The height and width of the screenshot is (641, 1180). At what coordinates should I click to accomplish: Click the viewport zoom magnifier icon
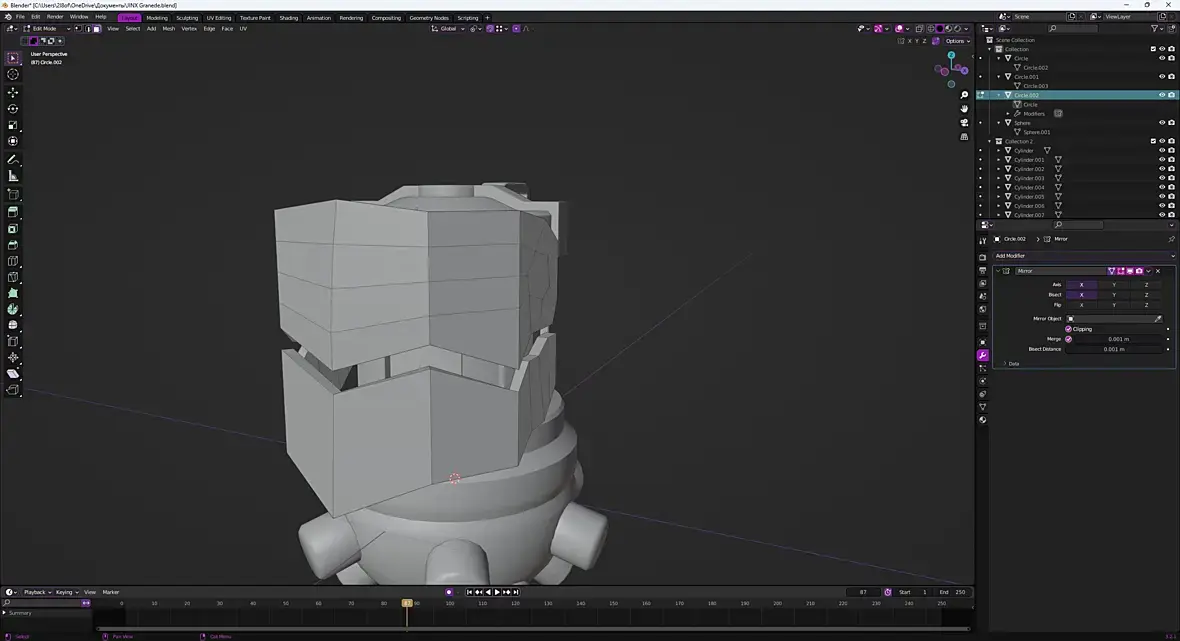coord(964,95)
